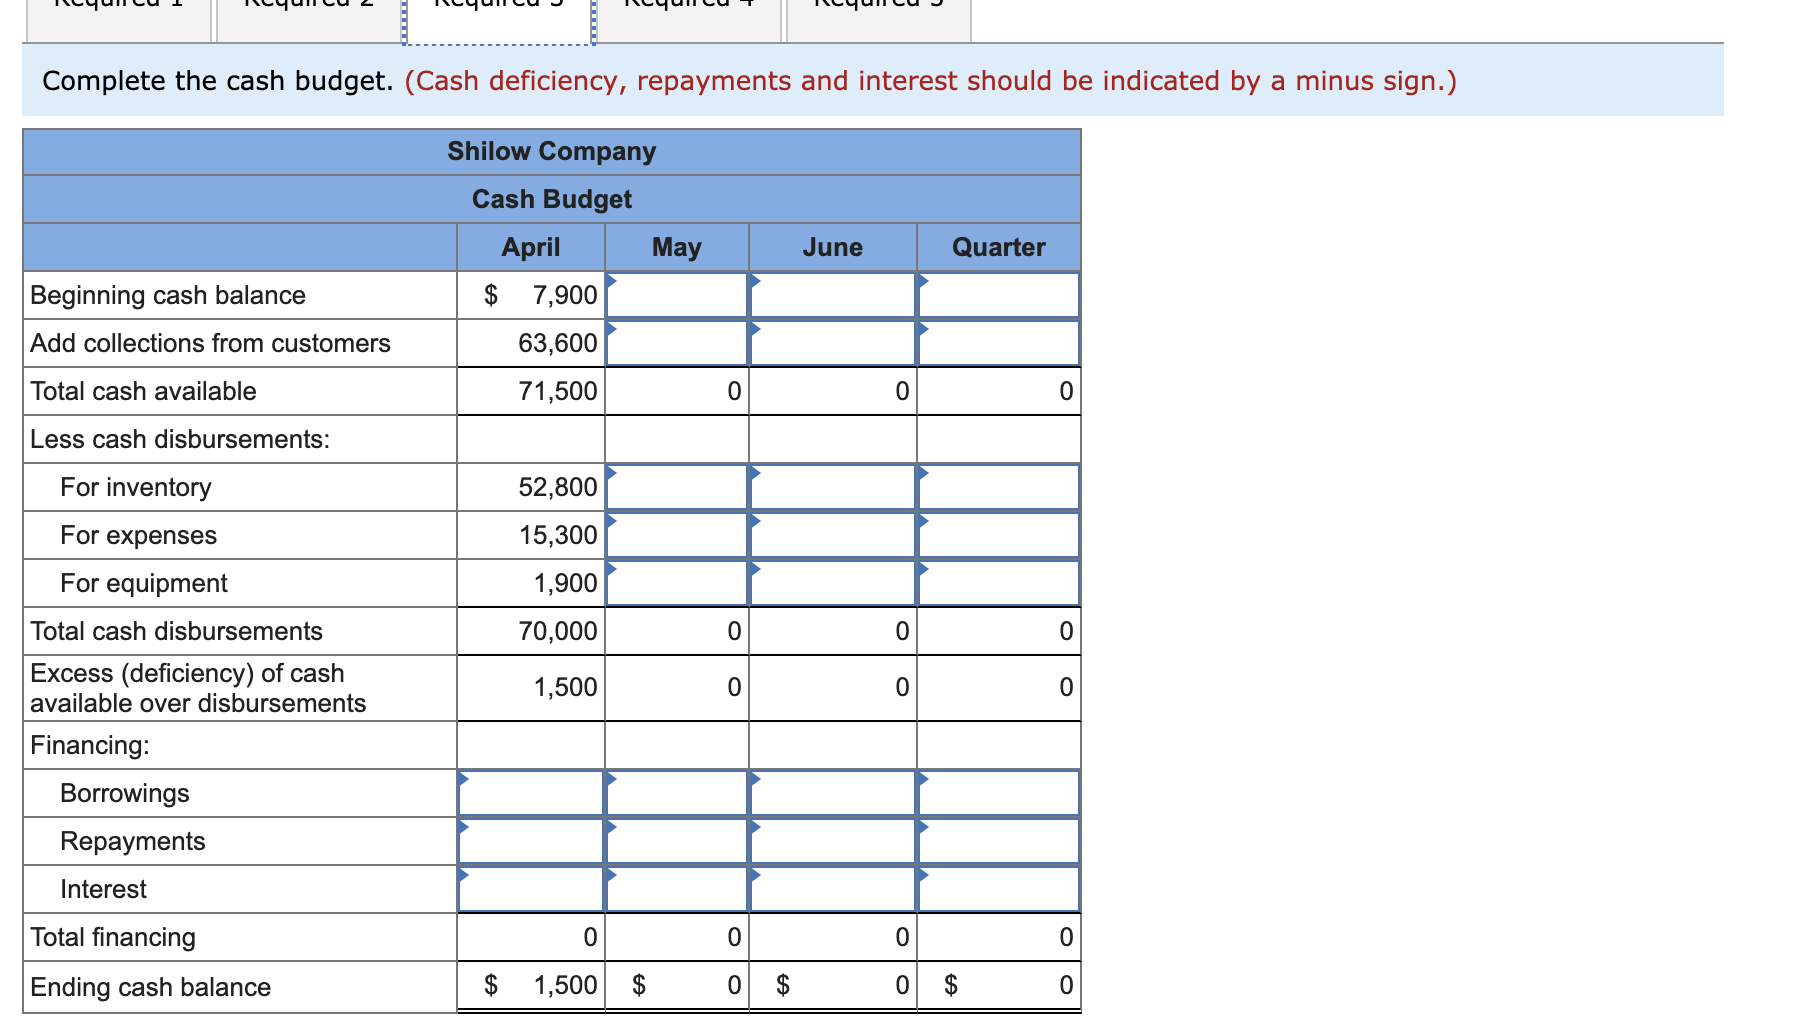Click Quarter For equipment input cell
This screenshot has height=1030, width=1802.
pos(999,583)
